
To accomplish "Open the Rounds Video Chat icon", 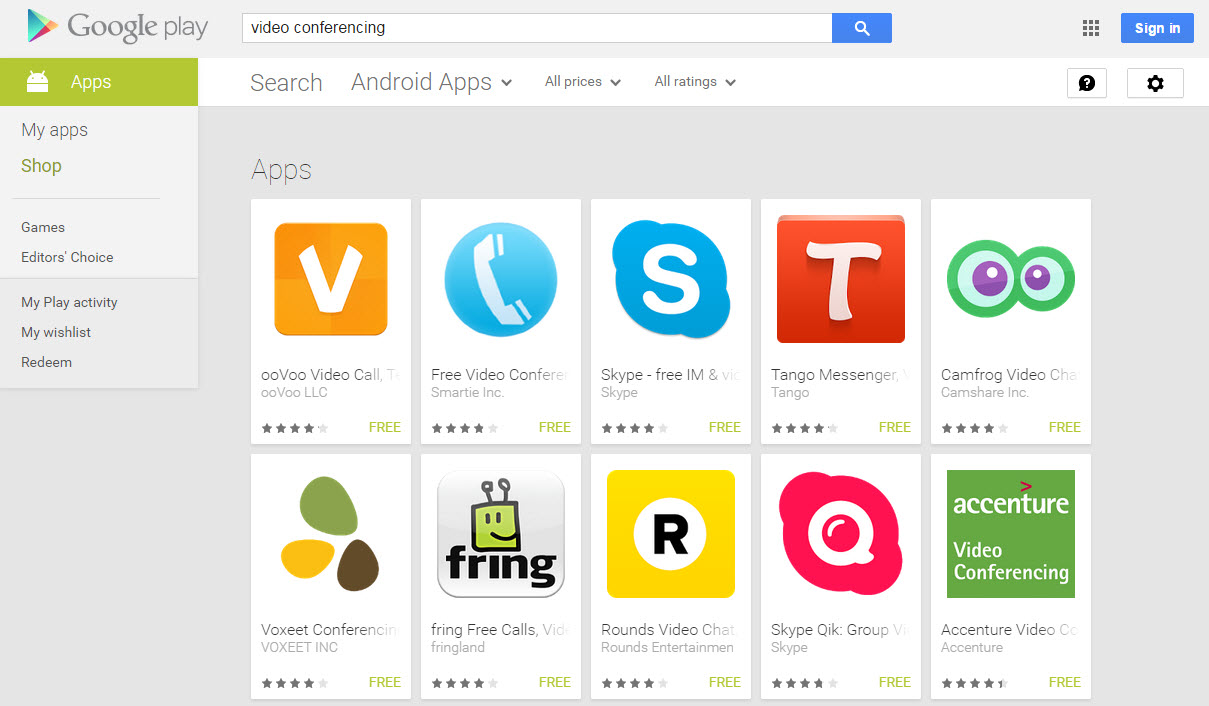I will [x=671, y=534].
